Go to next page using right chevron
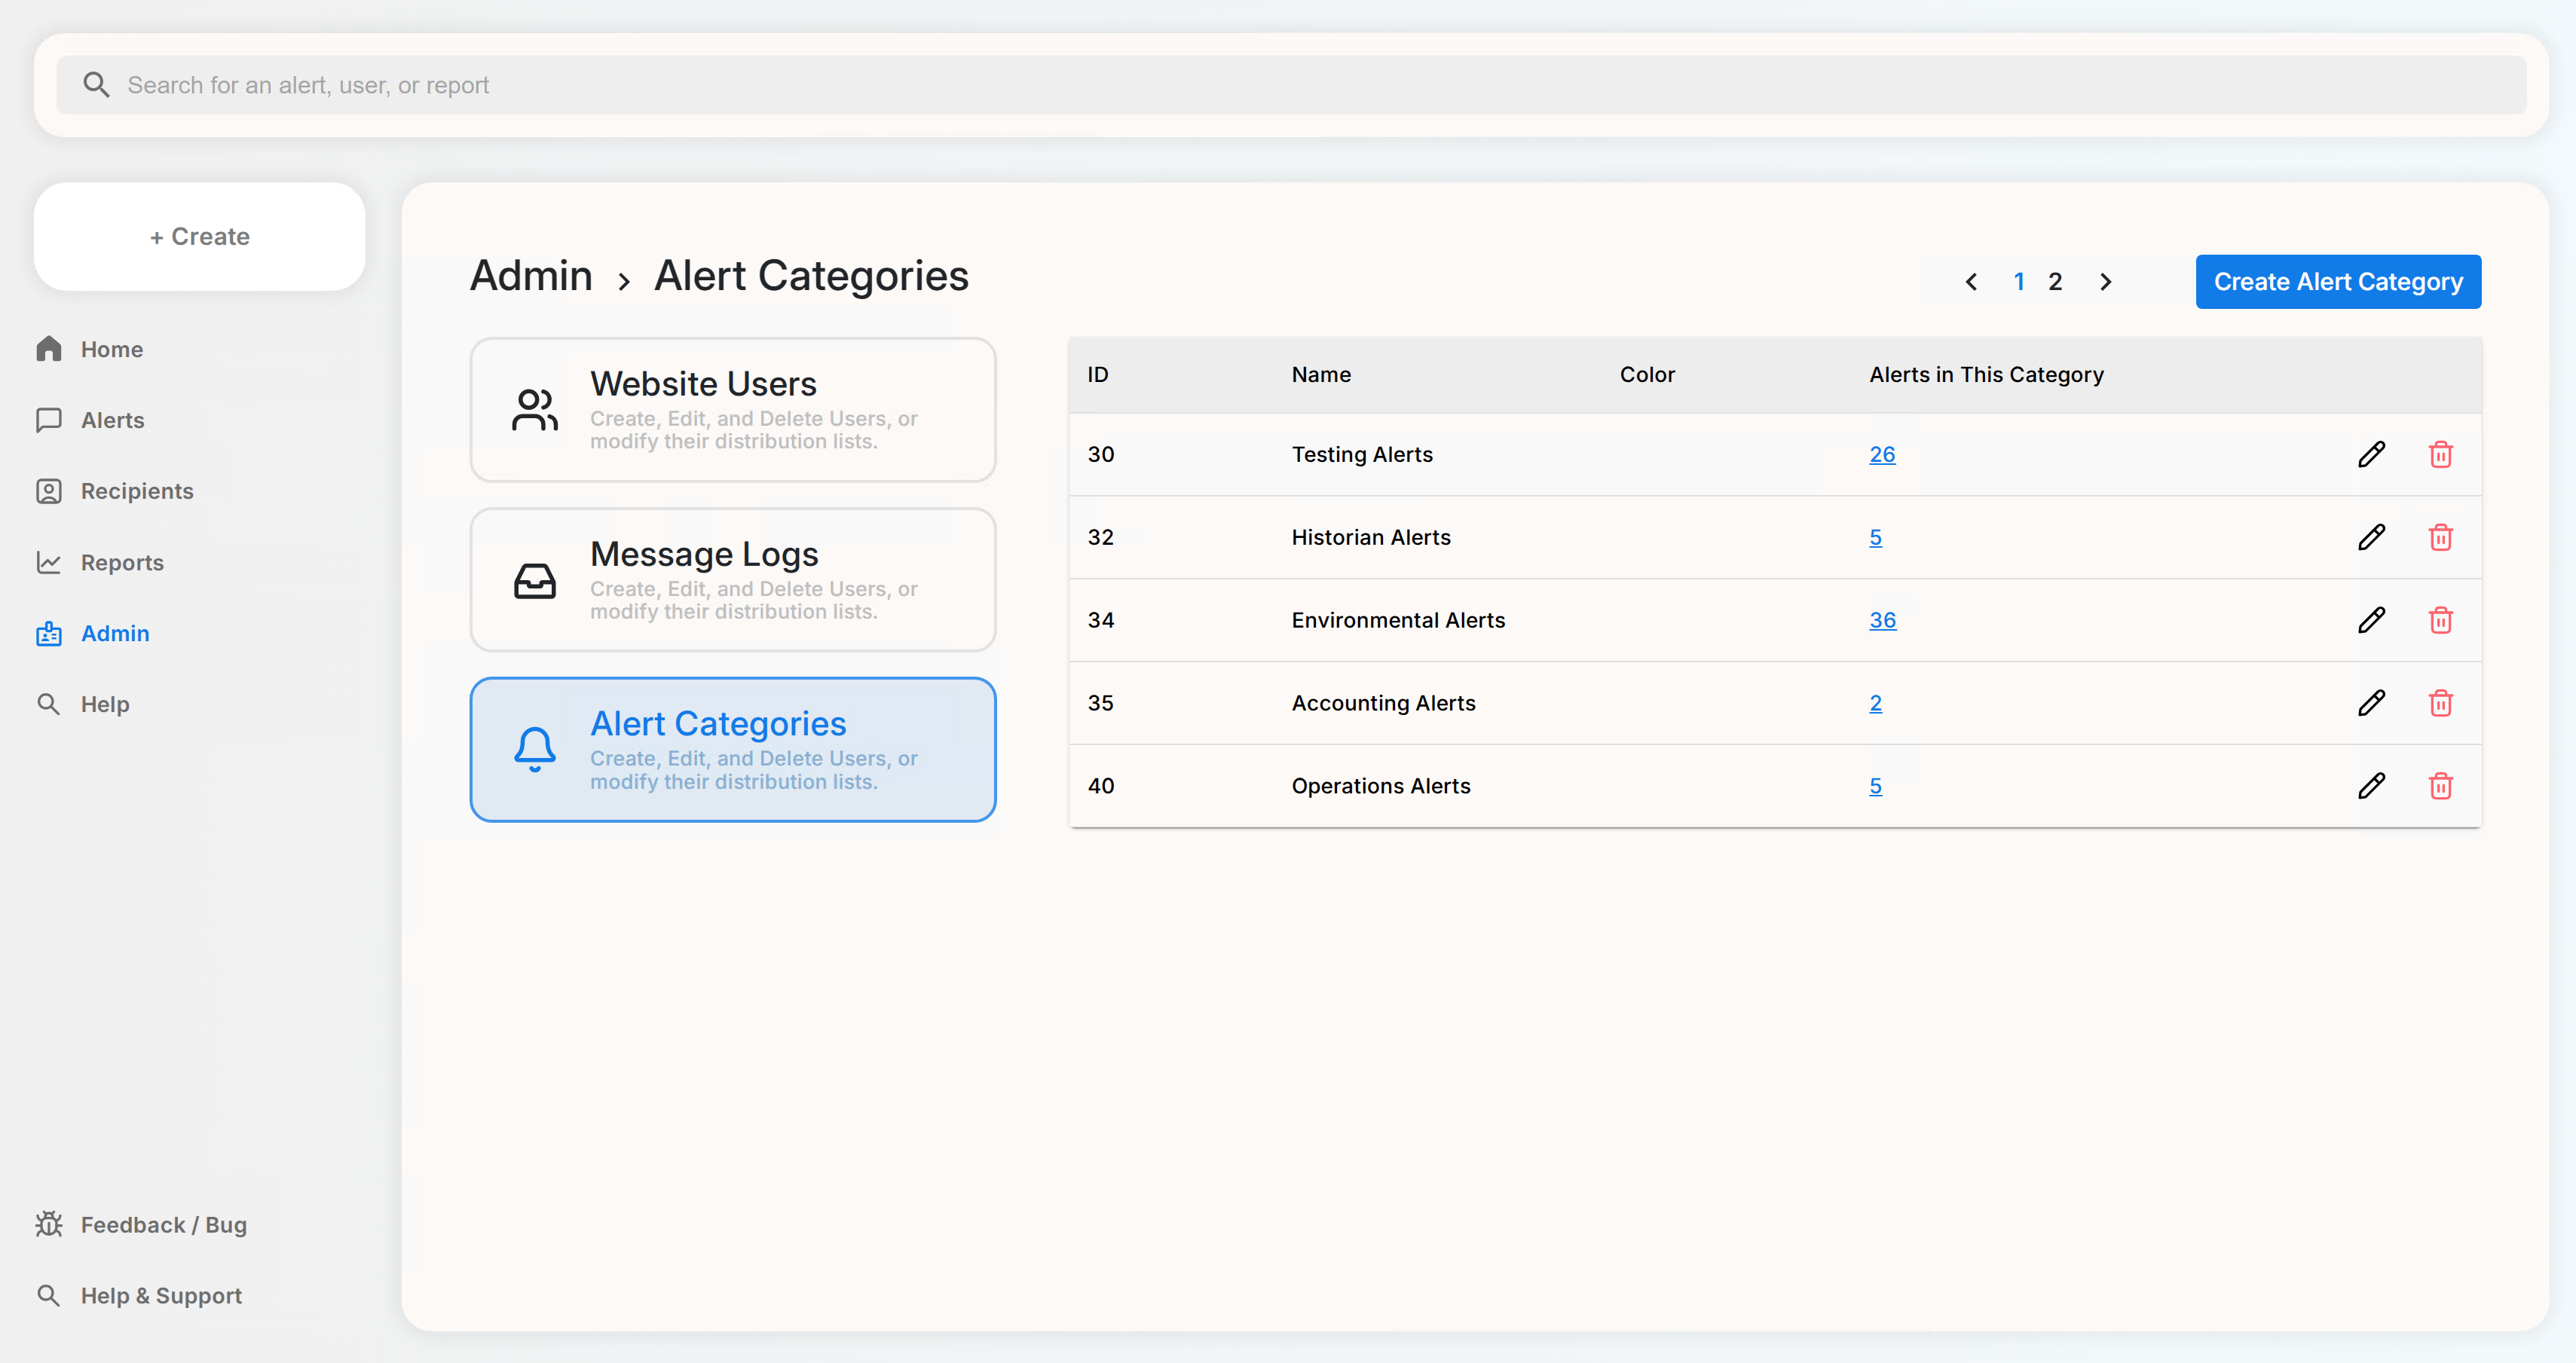2576x1363 pixels. point(2106,281)
